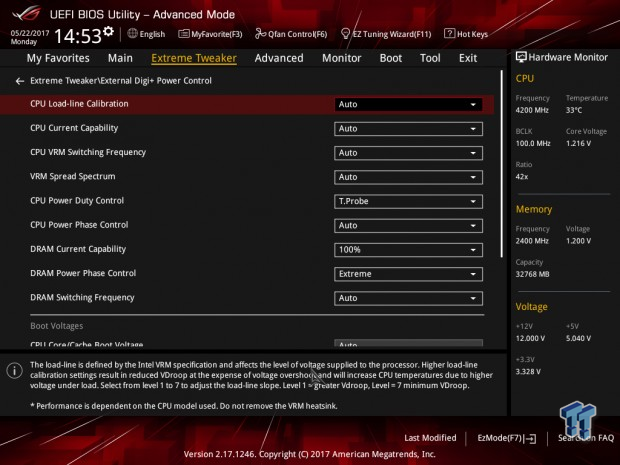Go to Exit tab
The height and width of the screenshot is (465, 620).
click(468, 58)
